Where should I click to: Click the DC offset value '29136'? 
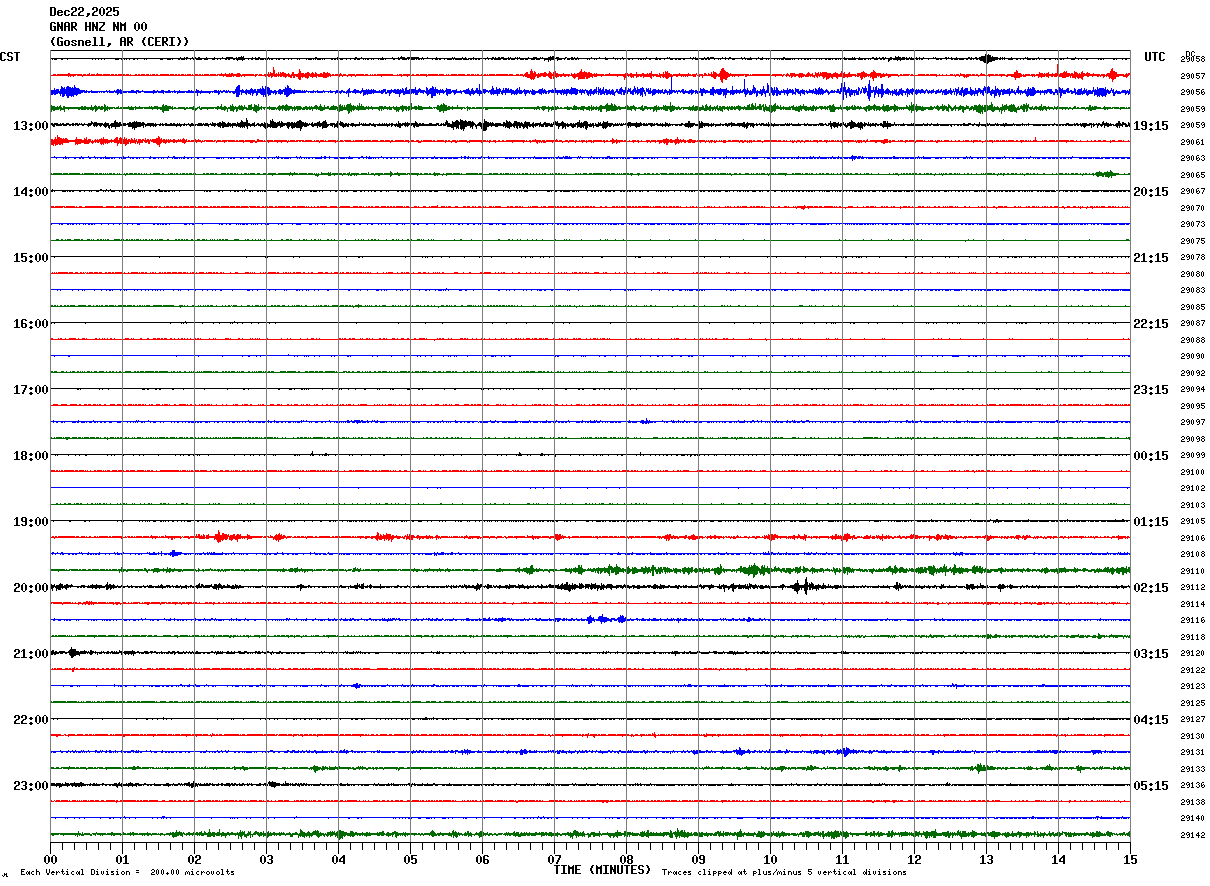[x=1192, y=785]
